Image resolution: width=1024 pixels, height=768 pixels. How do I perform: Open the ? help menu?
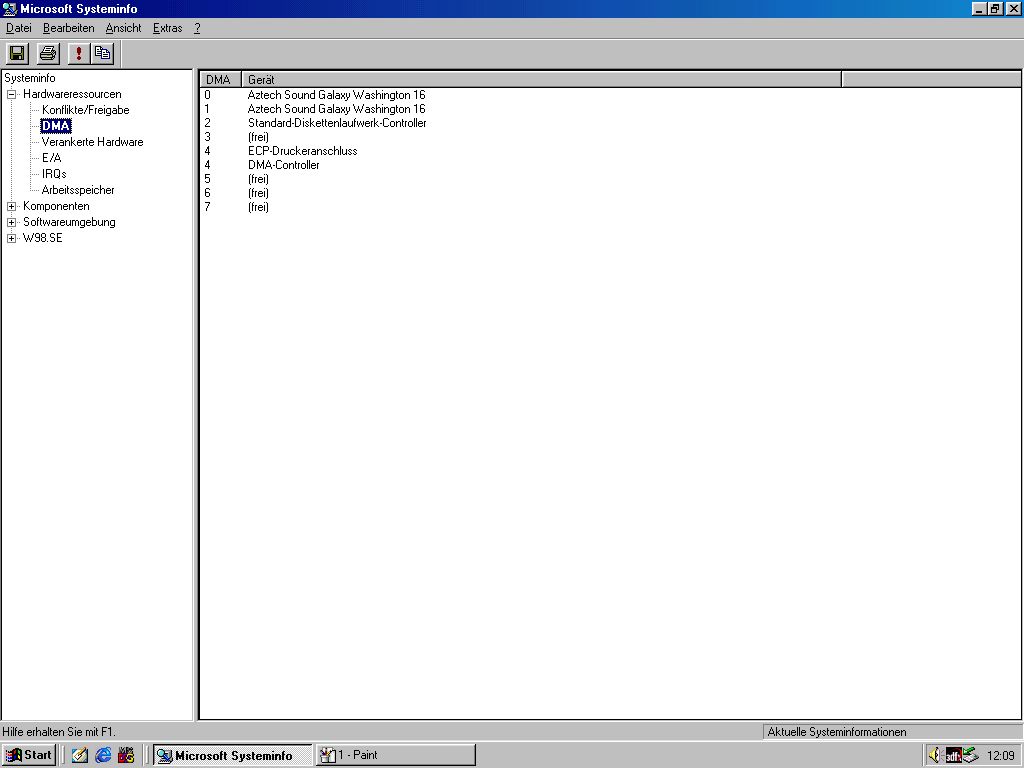[x=197, y=28]
